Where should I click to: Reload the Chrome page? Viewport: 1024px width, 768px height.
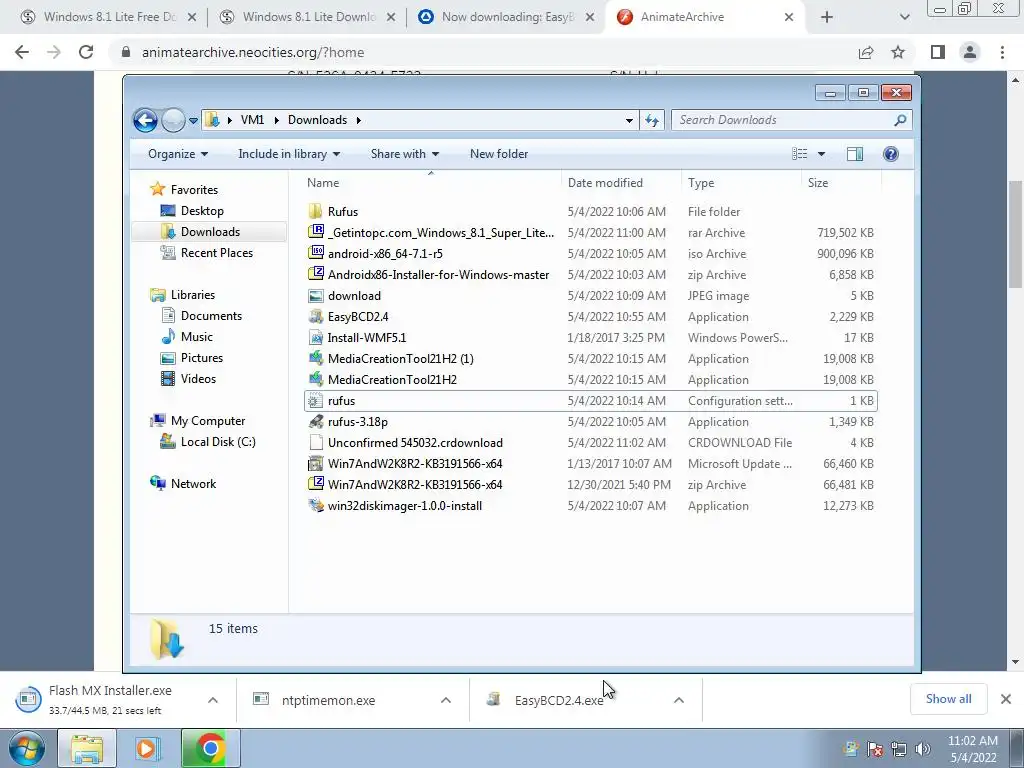[x=86, y=52]
